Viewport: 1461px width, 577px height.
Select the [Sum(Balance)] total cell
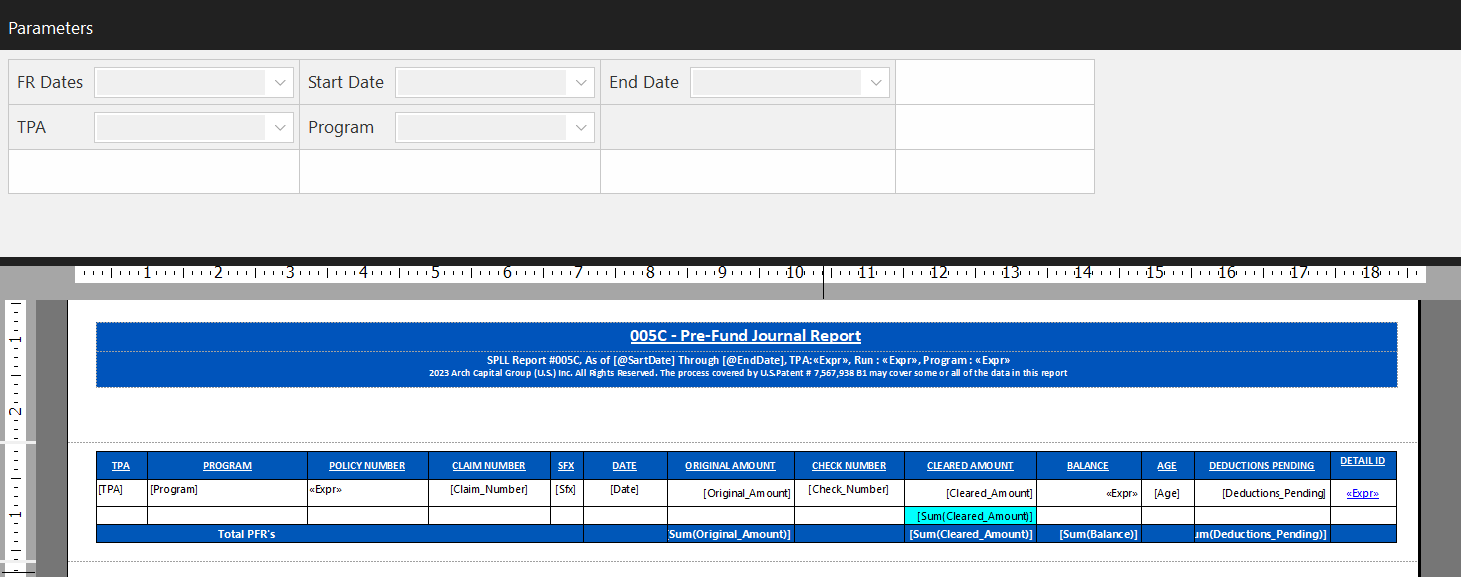click(x=1089, y=534)
